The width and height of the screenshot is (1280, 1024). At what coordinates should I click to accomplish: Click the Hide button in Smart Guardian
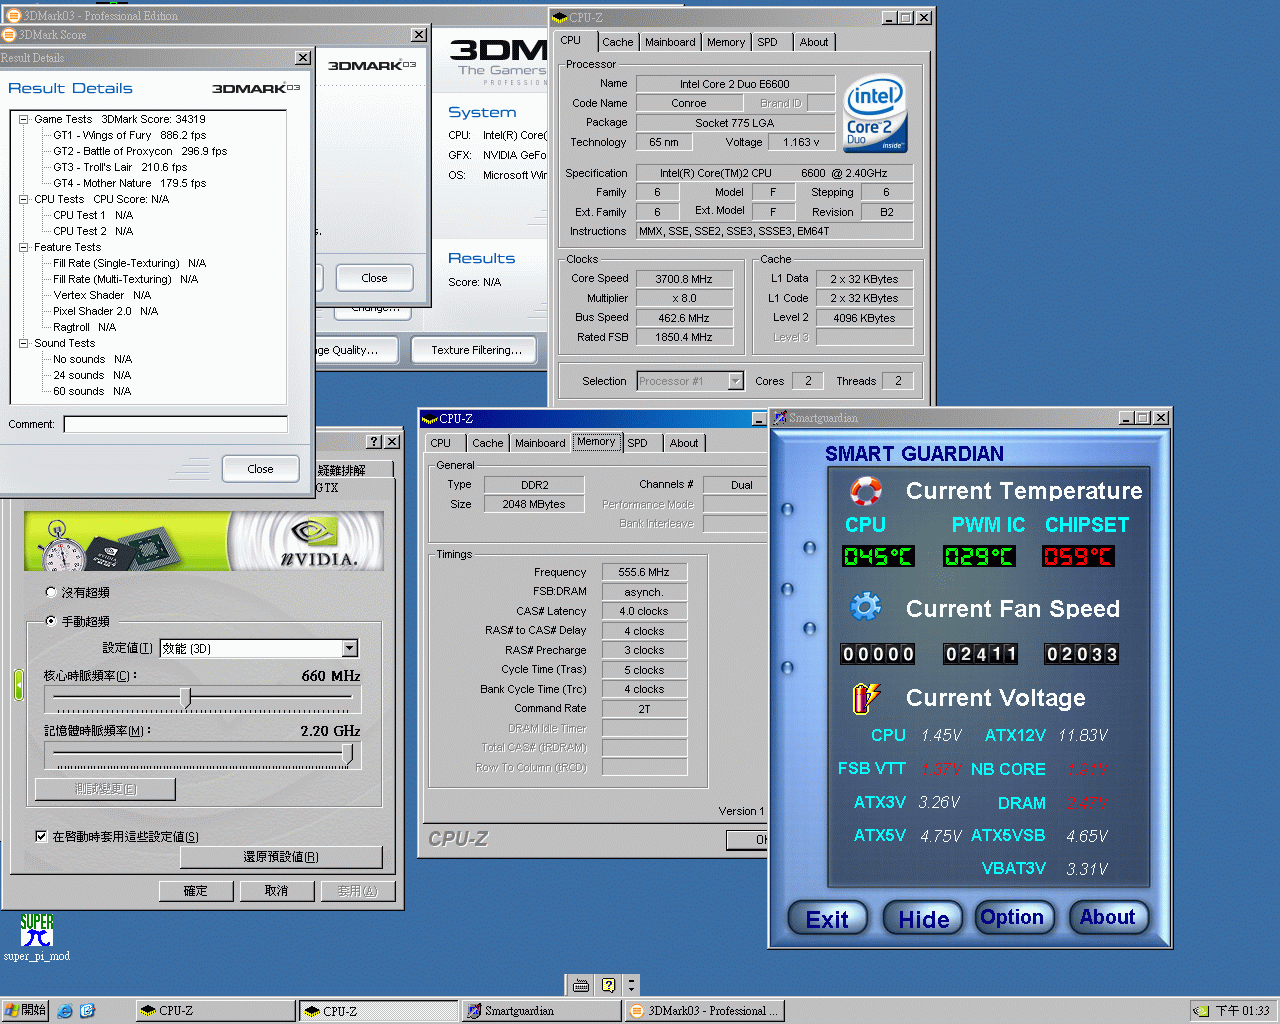923,919
